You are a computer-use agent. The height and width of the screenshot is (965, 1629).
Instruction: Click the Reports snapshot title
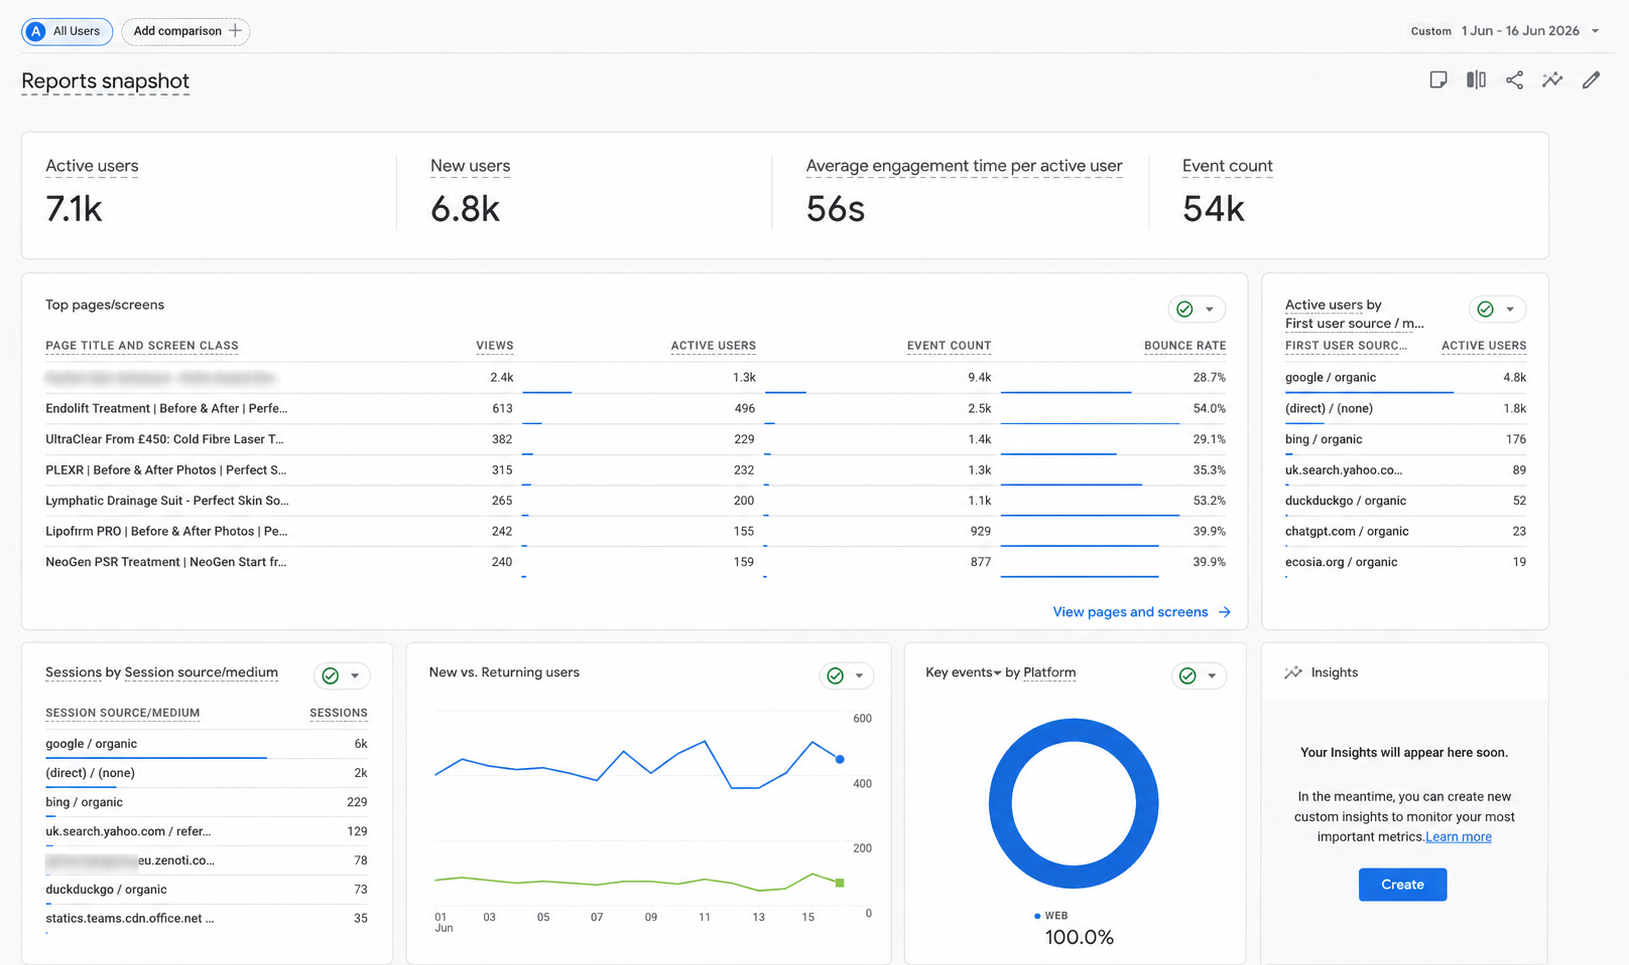point(105,81)
